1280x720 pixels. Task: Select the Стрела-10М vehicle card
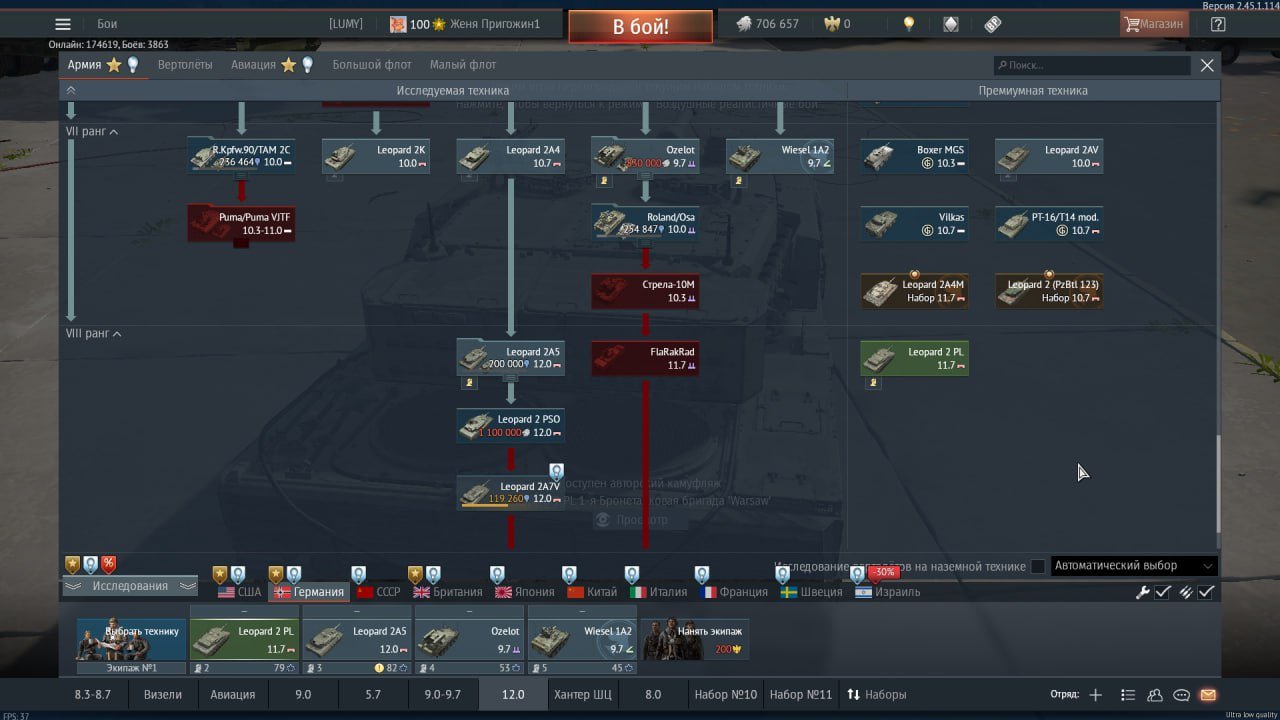tap(645, 291)
